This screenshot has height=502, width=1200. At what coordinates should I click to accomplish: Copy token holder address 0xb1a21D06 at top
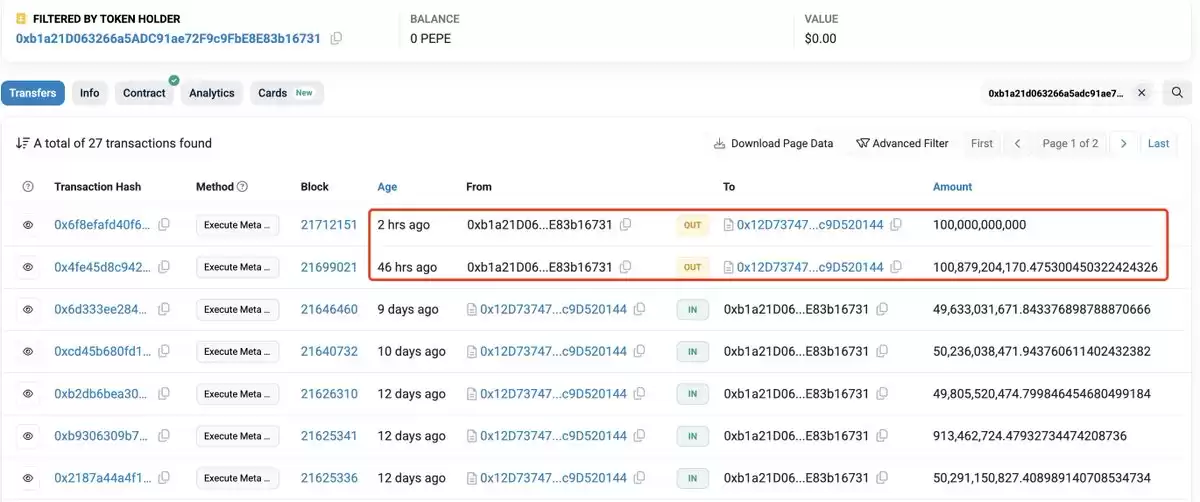coord(337,38)
